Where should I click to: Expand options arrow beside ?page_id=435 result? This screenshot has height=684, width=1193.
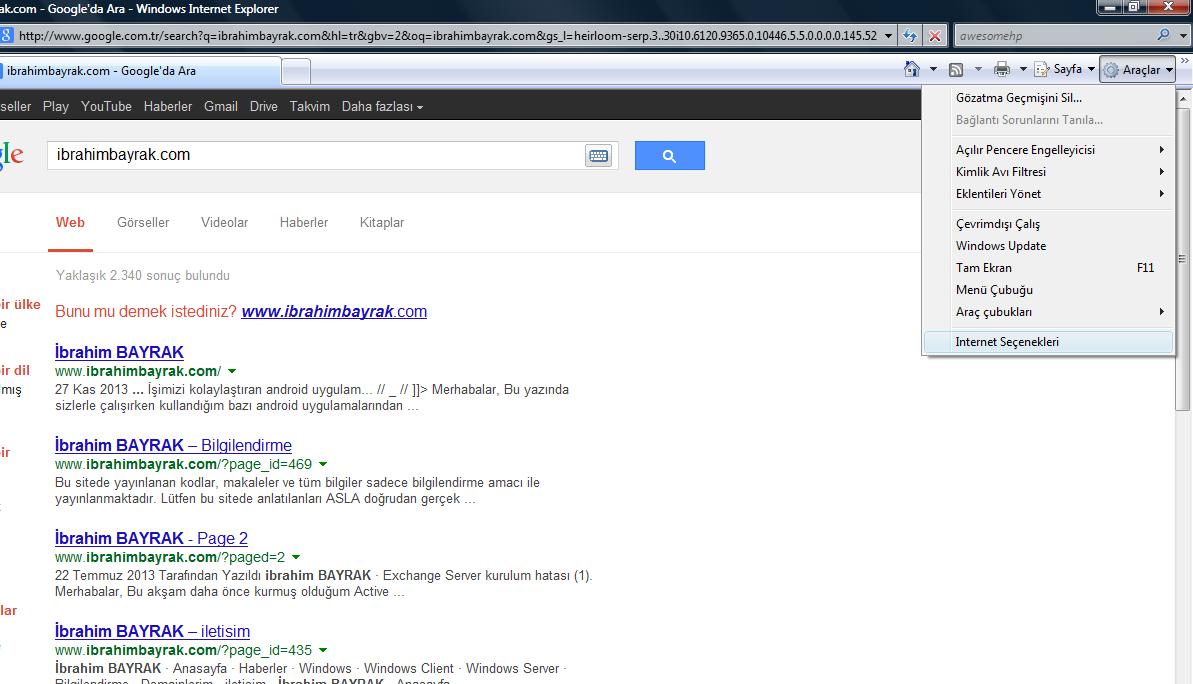[323, 651]
